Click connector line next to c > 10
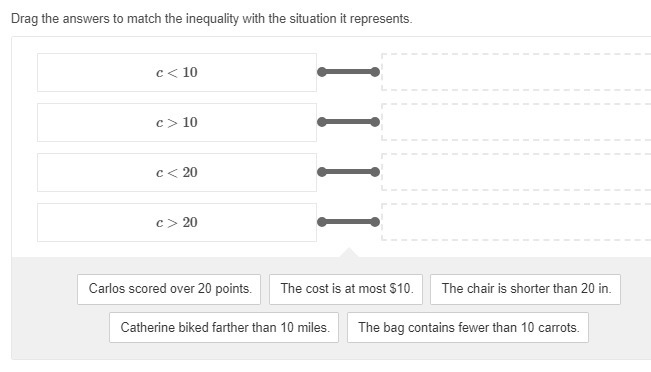651x372 pixels. pos(348,122)
